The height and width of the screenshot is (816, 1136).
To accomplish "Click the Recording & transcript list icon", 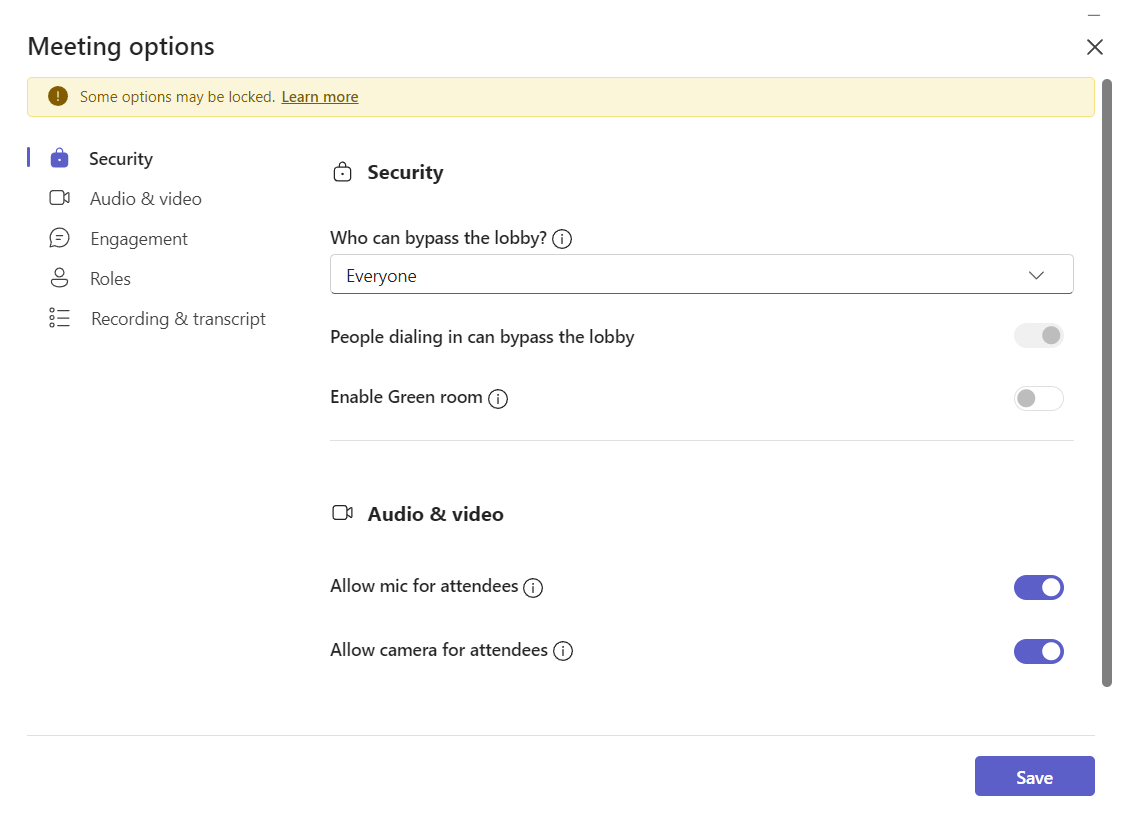I will [59, 318].
